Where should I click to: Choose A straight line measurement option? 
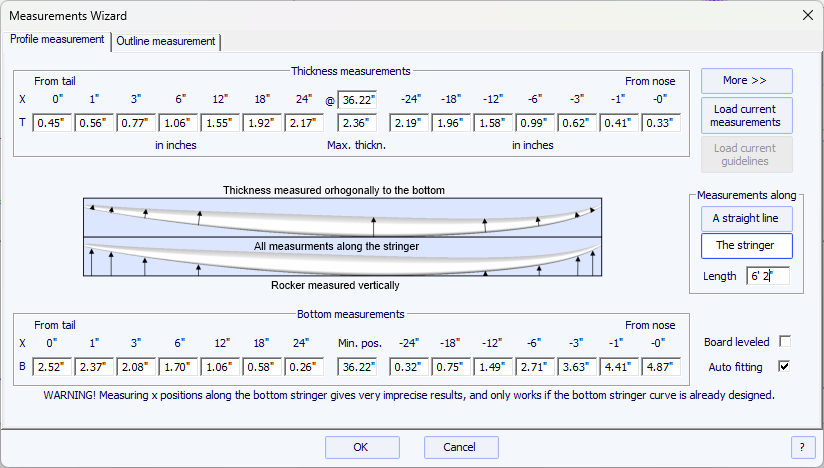746,218
